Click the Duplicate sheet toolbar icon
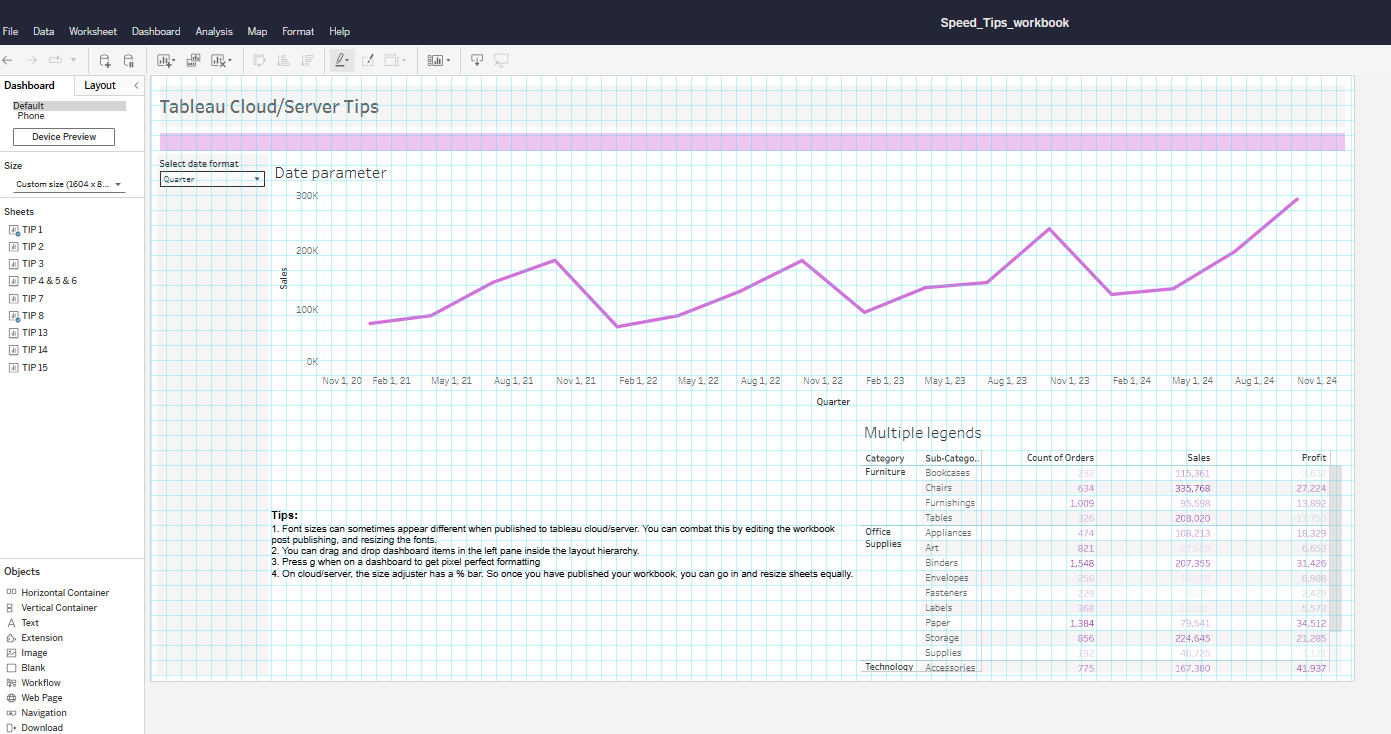1391x734 pixels. (x=193, y=60)
